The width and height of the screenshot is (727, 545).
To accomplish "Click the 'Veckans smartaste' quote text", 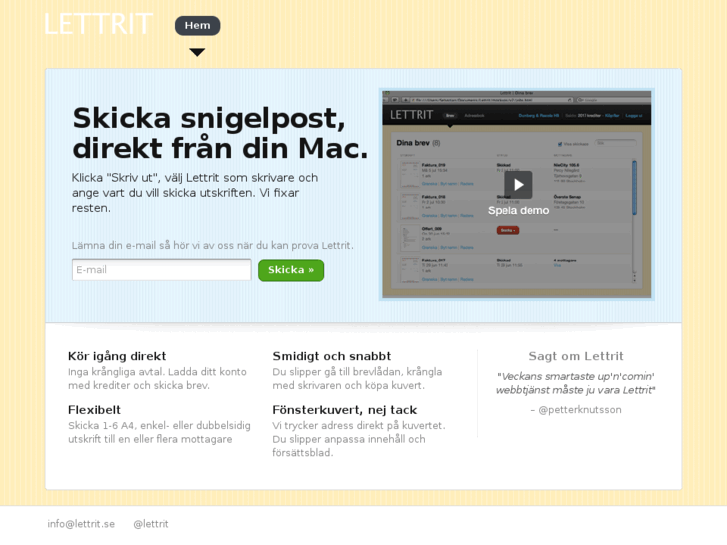I will point(575,383).
